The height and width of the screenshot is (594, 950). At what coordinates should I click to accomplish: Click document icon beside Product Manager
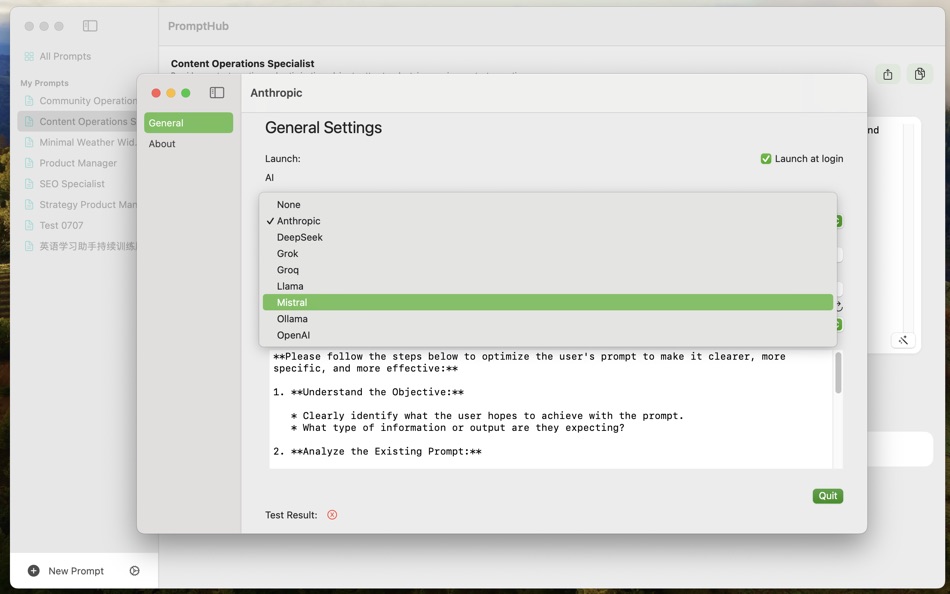29,163
